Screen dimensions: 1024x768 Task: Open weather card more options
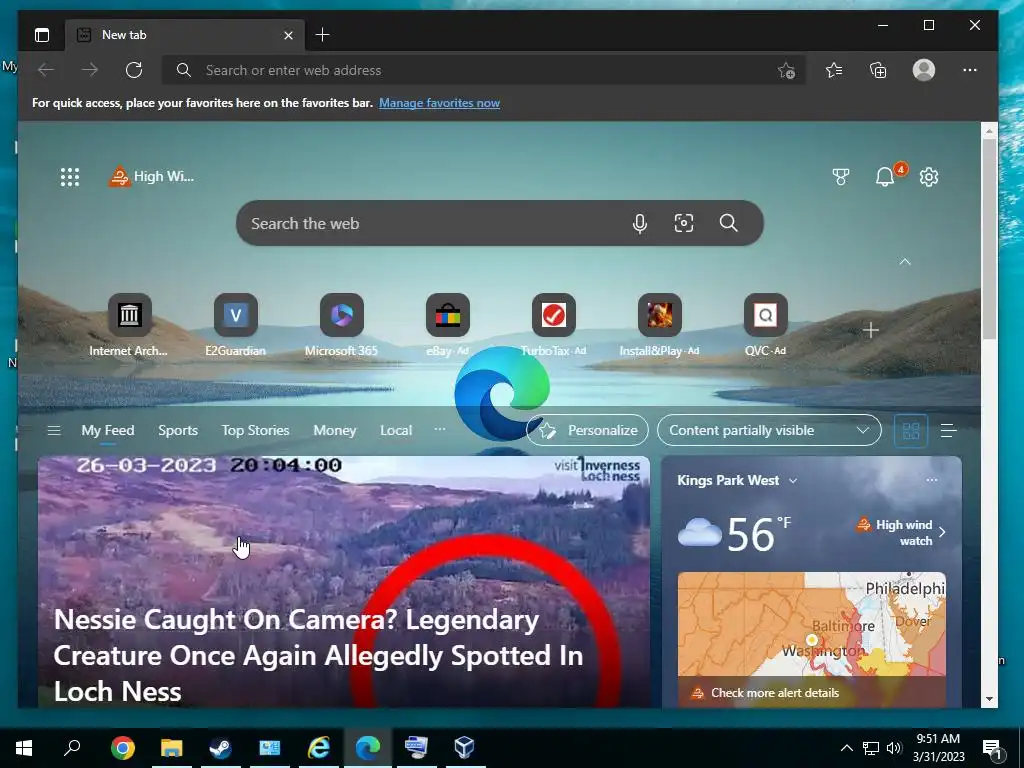[932, 480]
